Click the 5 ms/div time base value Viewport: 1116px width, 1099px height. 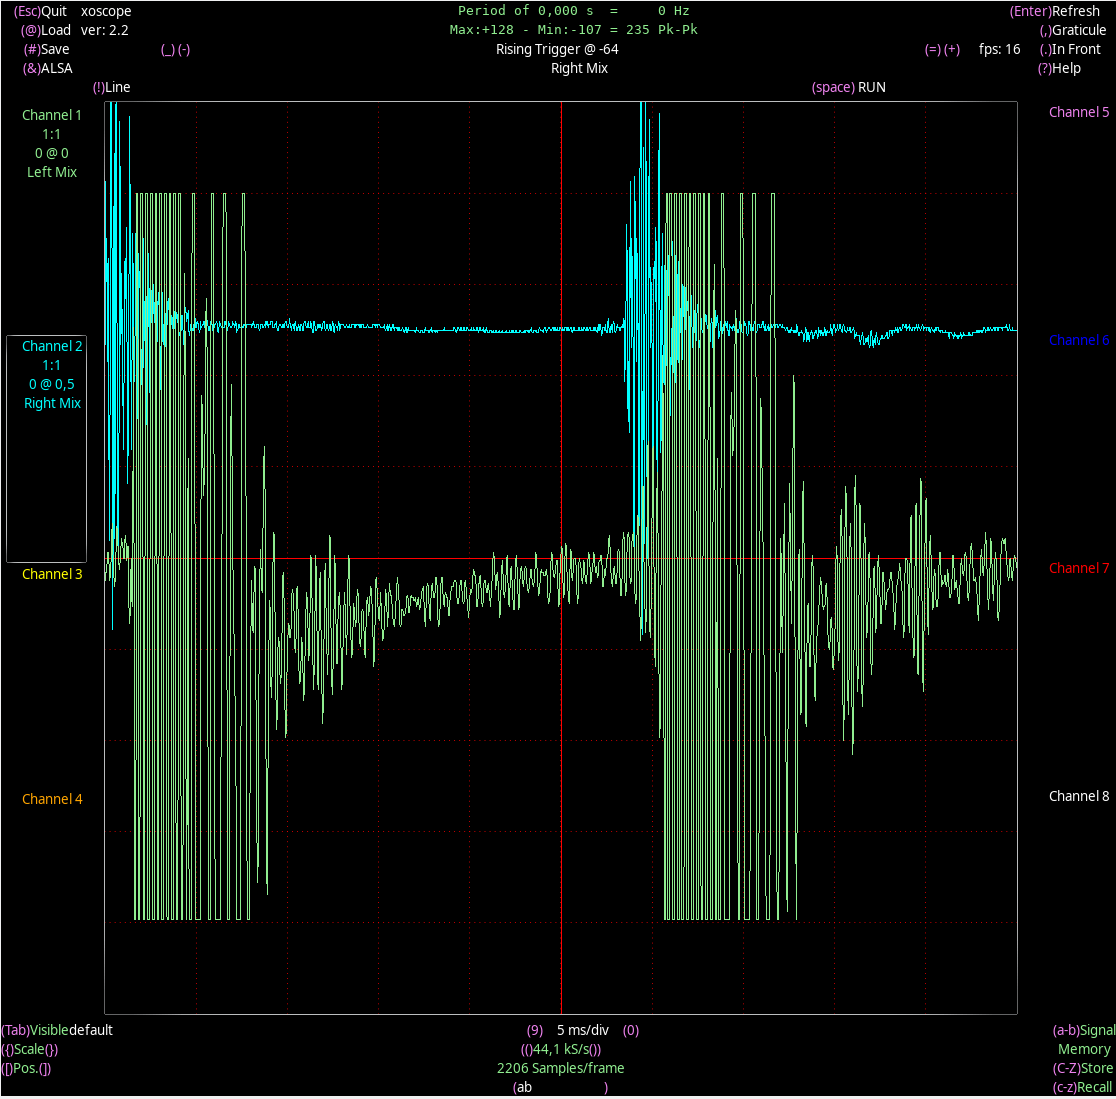point(583,1031)
